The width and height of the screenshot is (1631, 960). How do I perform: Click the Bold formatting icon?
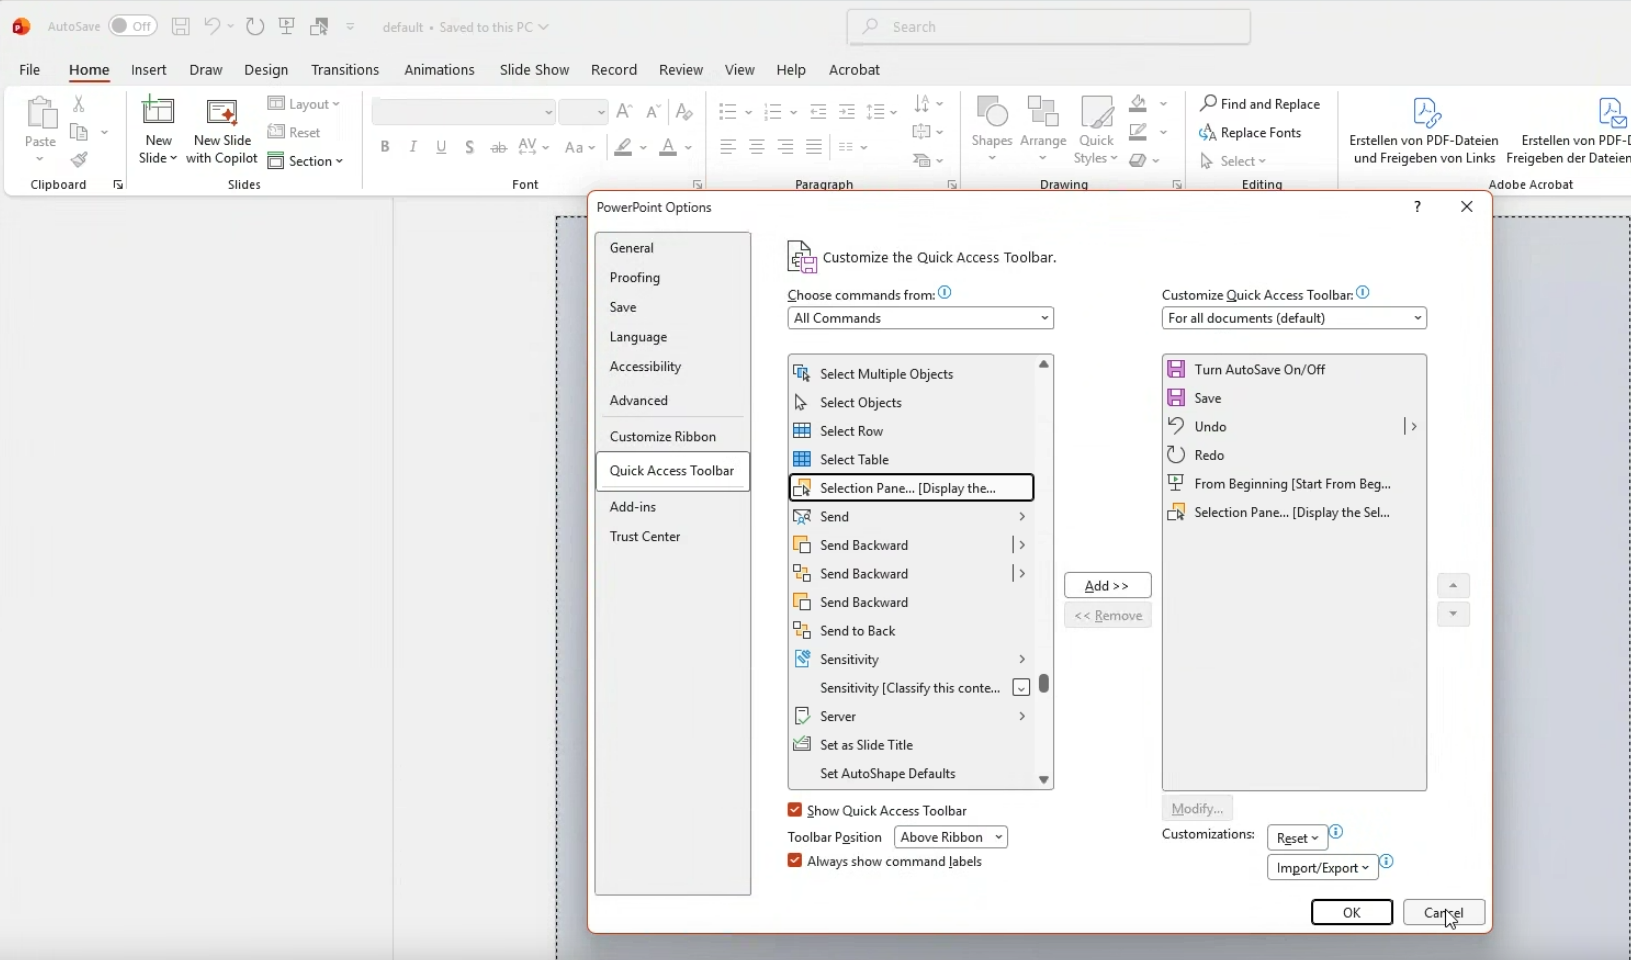tap(385, 147)
